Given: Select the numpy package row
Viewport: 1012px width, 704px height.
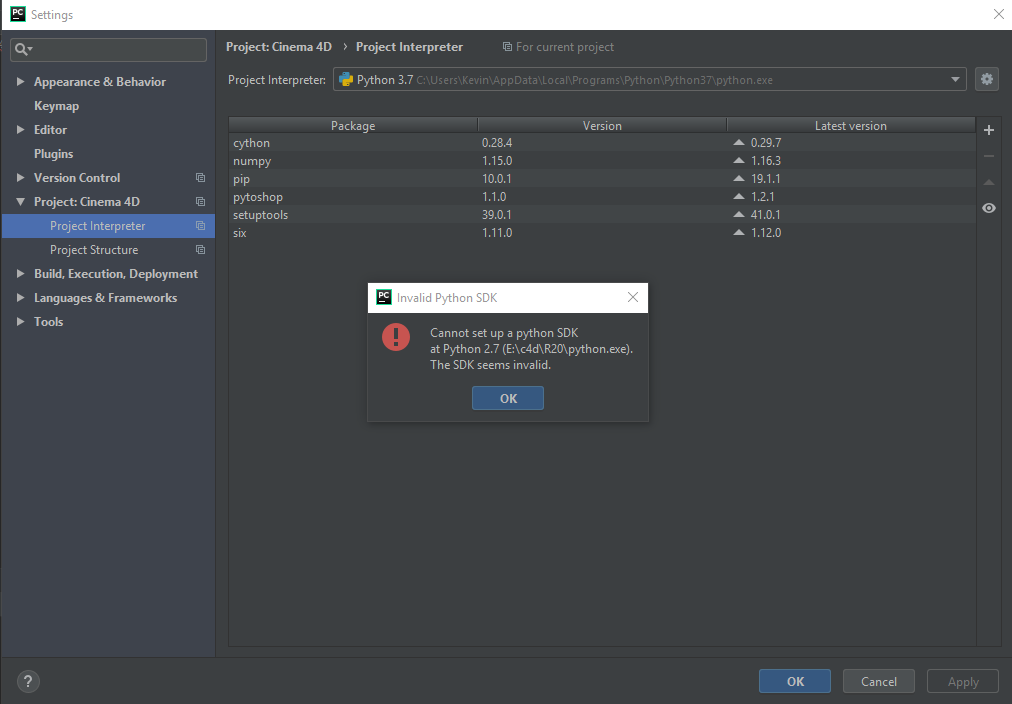Looking at the screenshot, I should tap(252, 161).
